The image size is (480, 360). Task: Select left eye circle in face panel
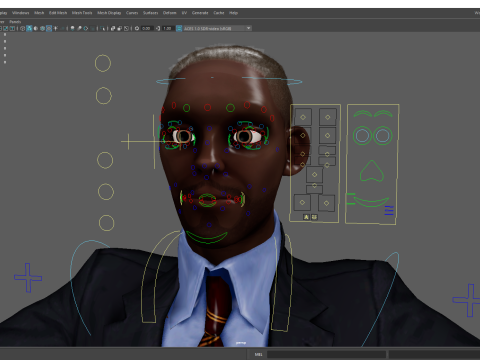[x=362, y=135]
